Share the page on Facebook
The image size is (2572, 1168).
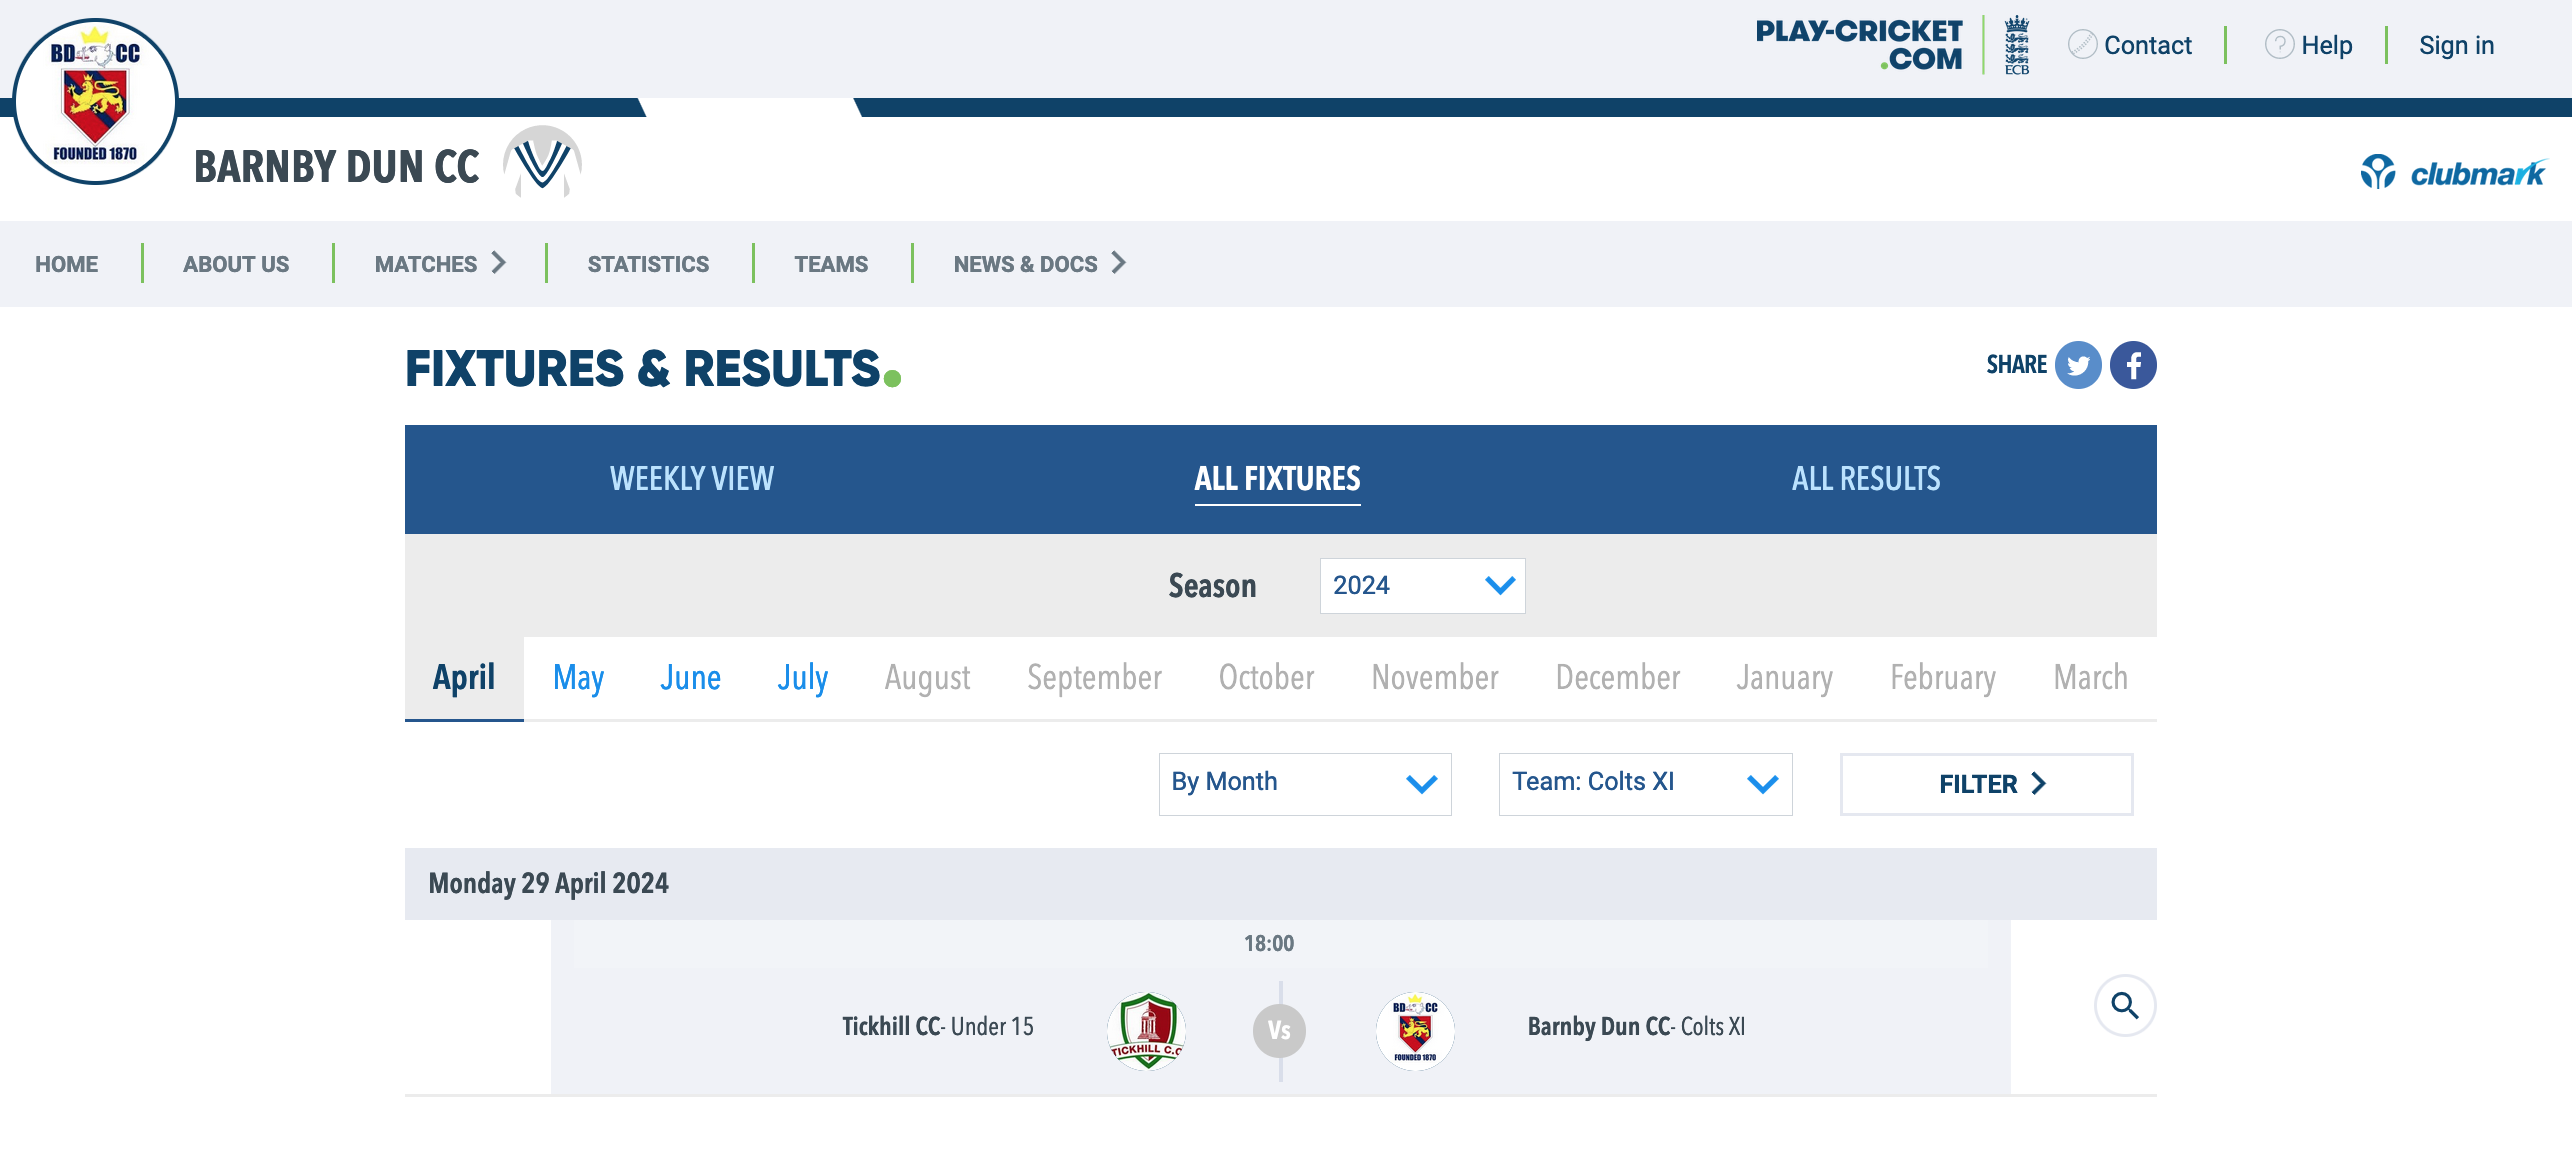click(x=2133, y=365)
